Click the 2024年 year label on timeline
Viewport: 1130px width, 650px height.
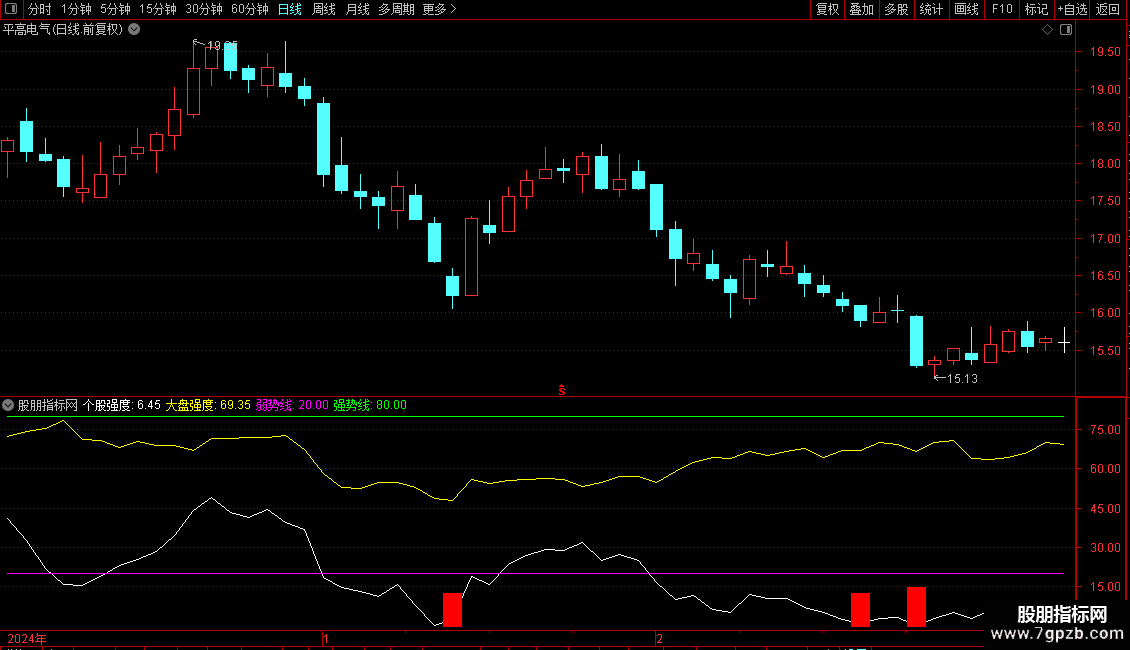pos(27,638)
